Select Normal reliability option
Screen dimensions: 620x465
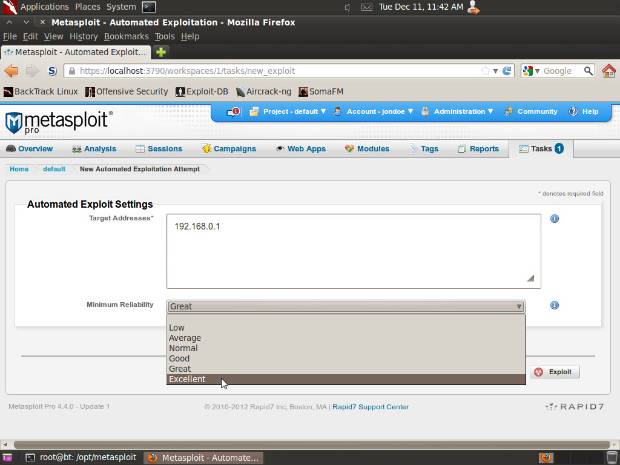pos(346,348)
